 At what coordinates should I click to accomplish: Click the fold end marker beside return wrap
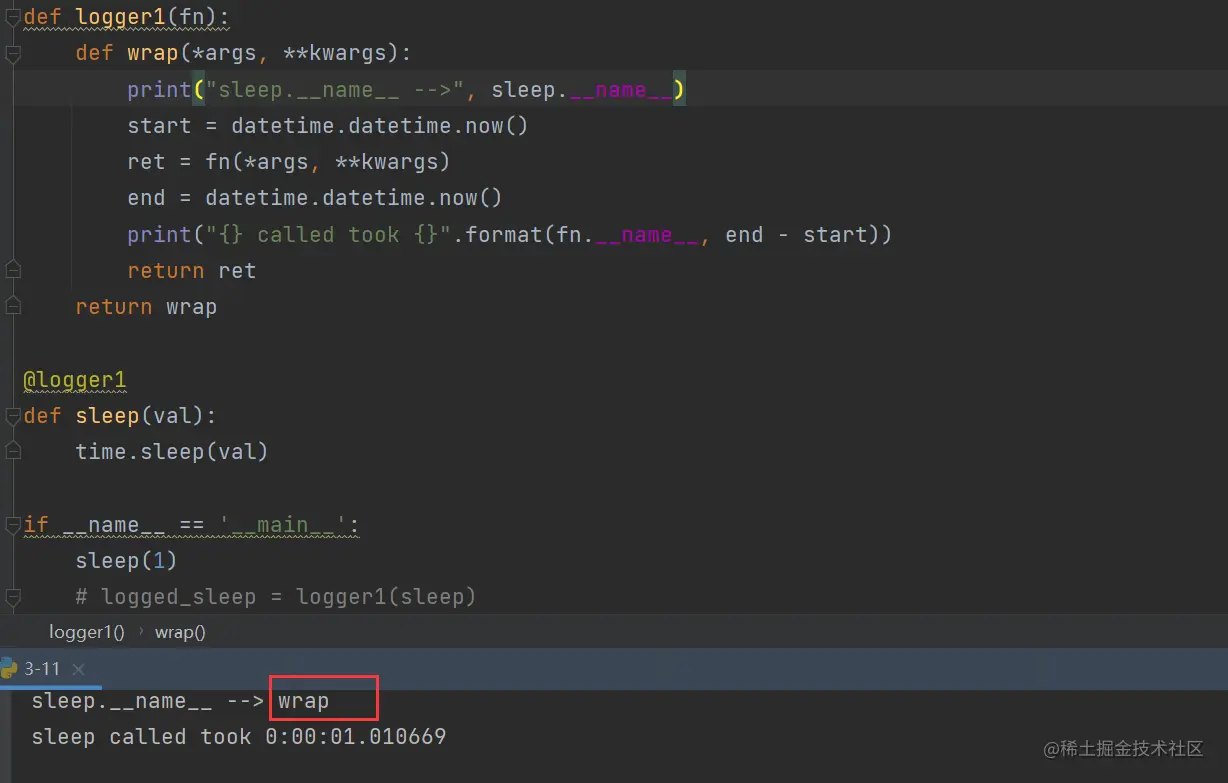point(12,306)
